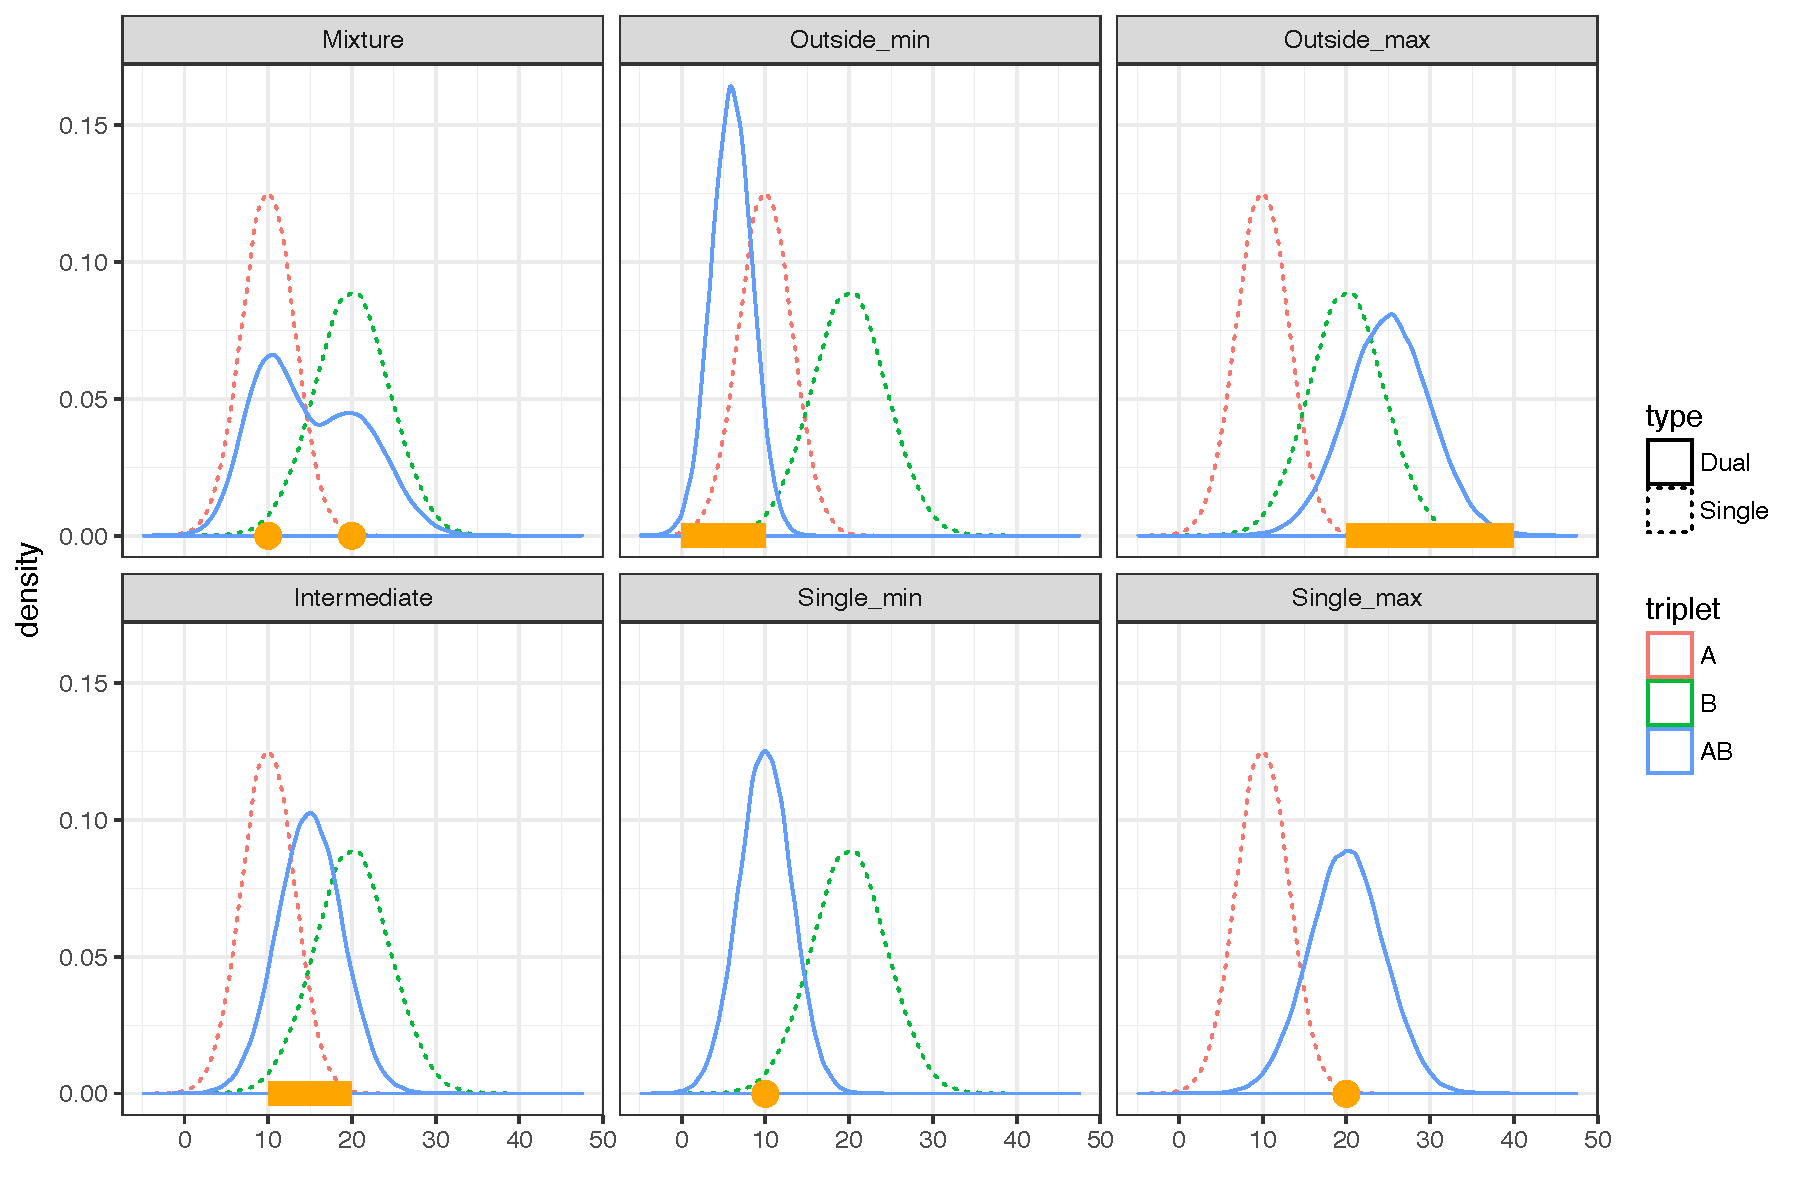
Task: Click x-axis tick 30 under Single_min panel
Action: pyautogui.click(x=932, y=1140)
